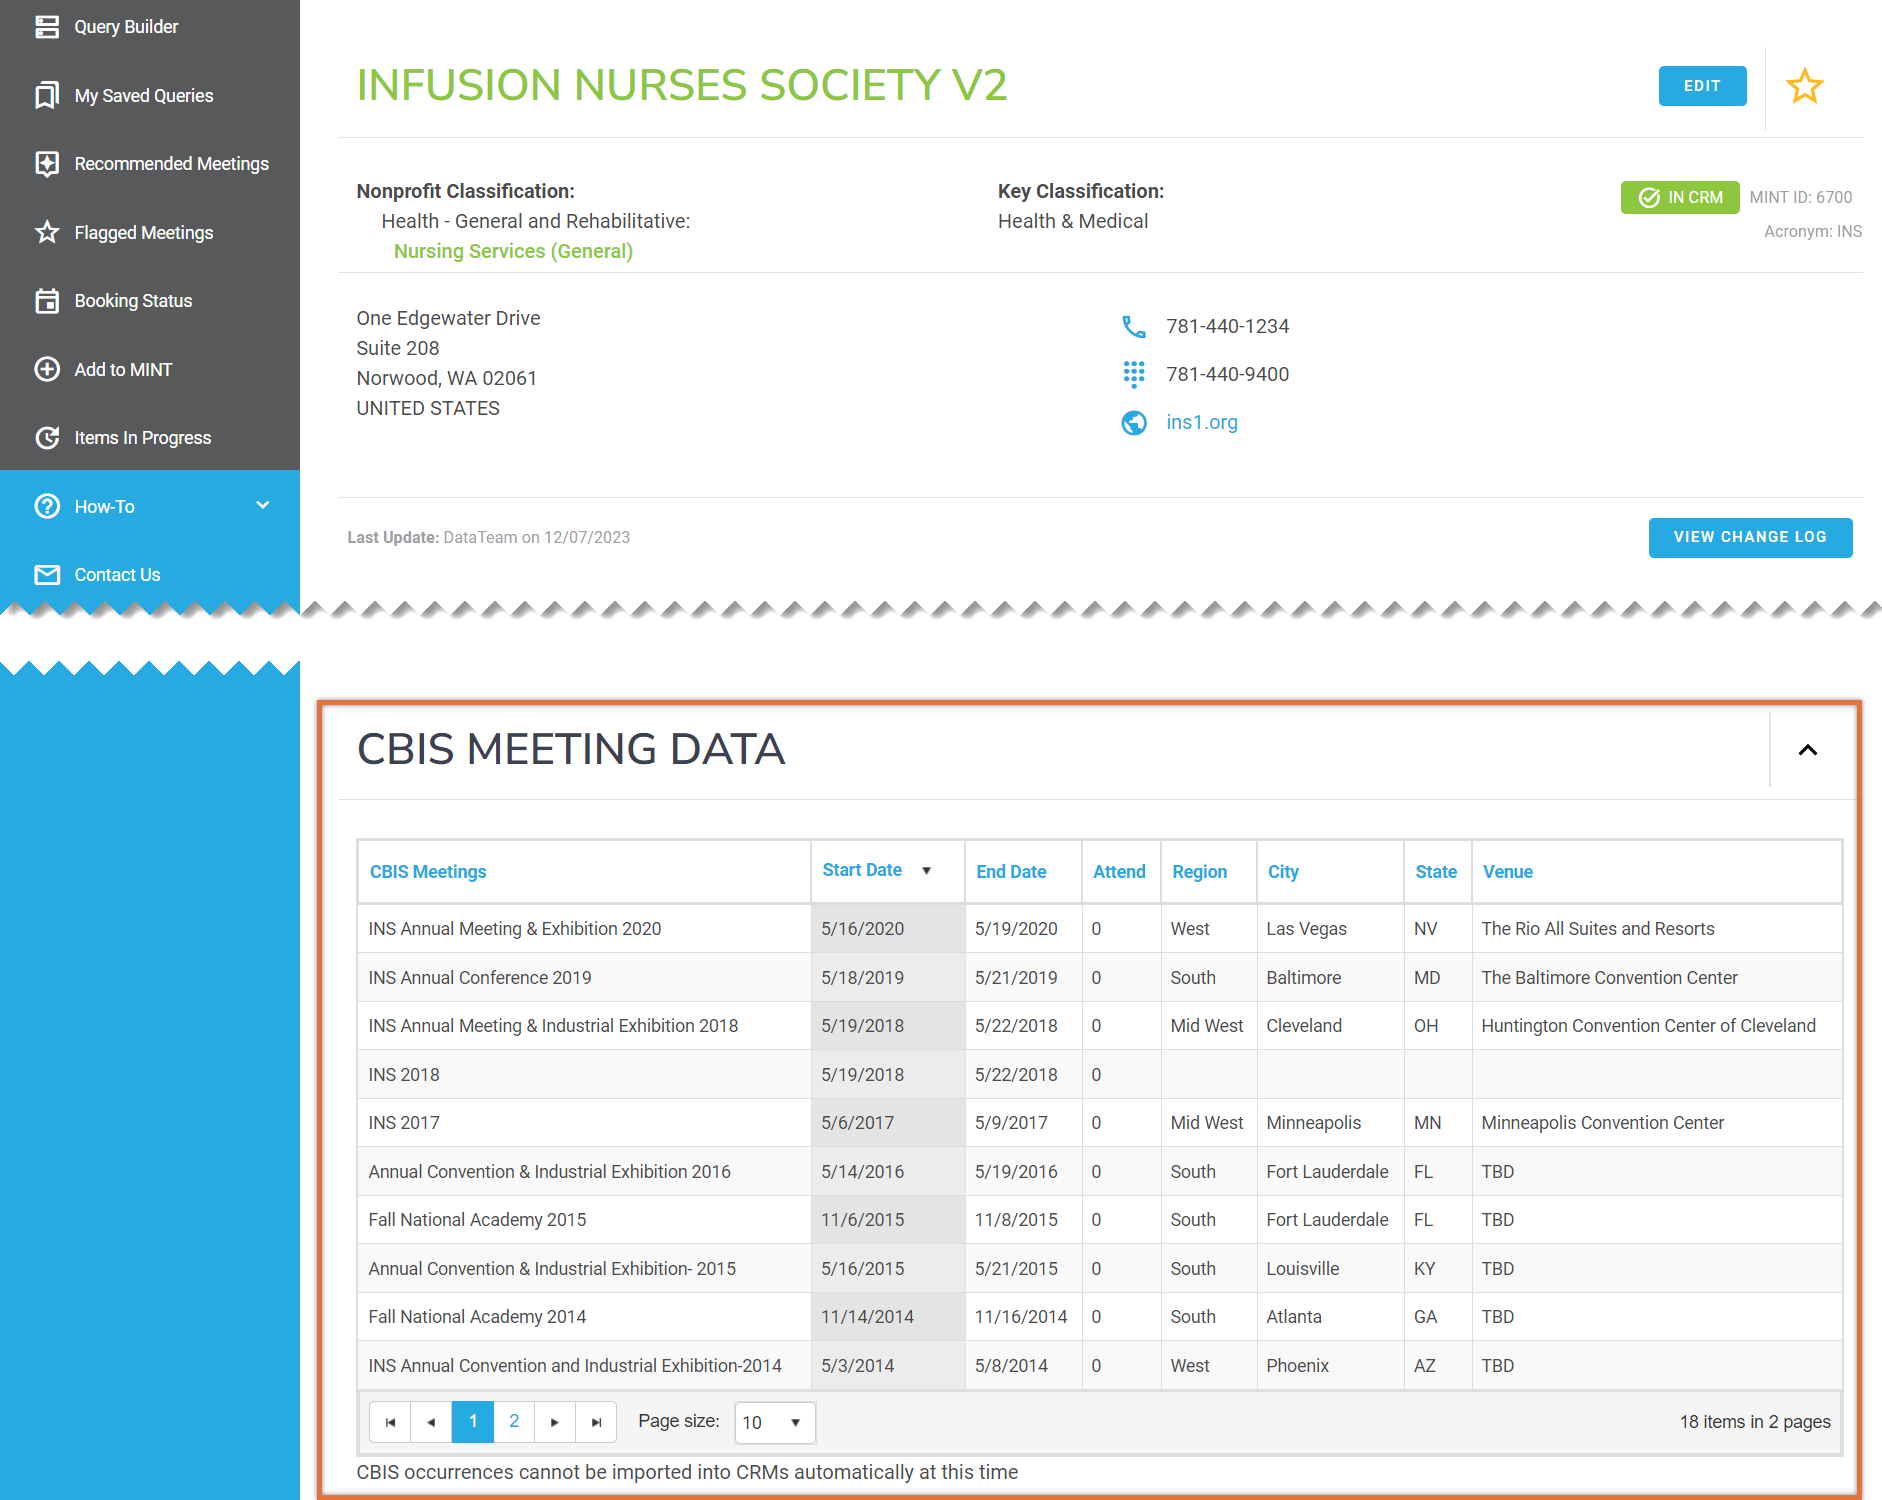Image resolution: width=1882 pixels, height=1500 pixels.
Task: Select page 2 of the table
Action: (514, 1422)
